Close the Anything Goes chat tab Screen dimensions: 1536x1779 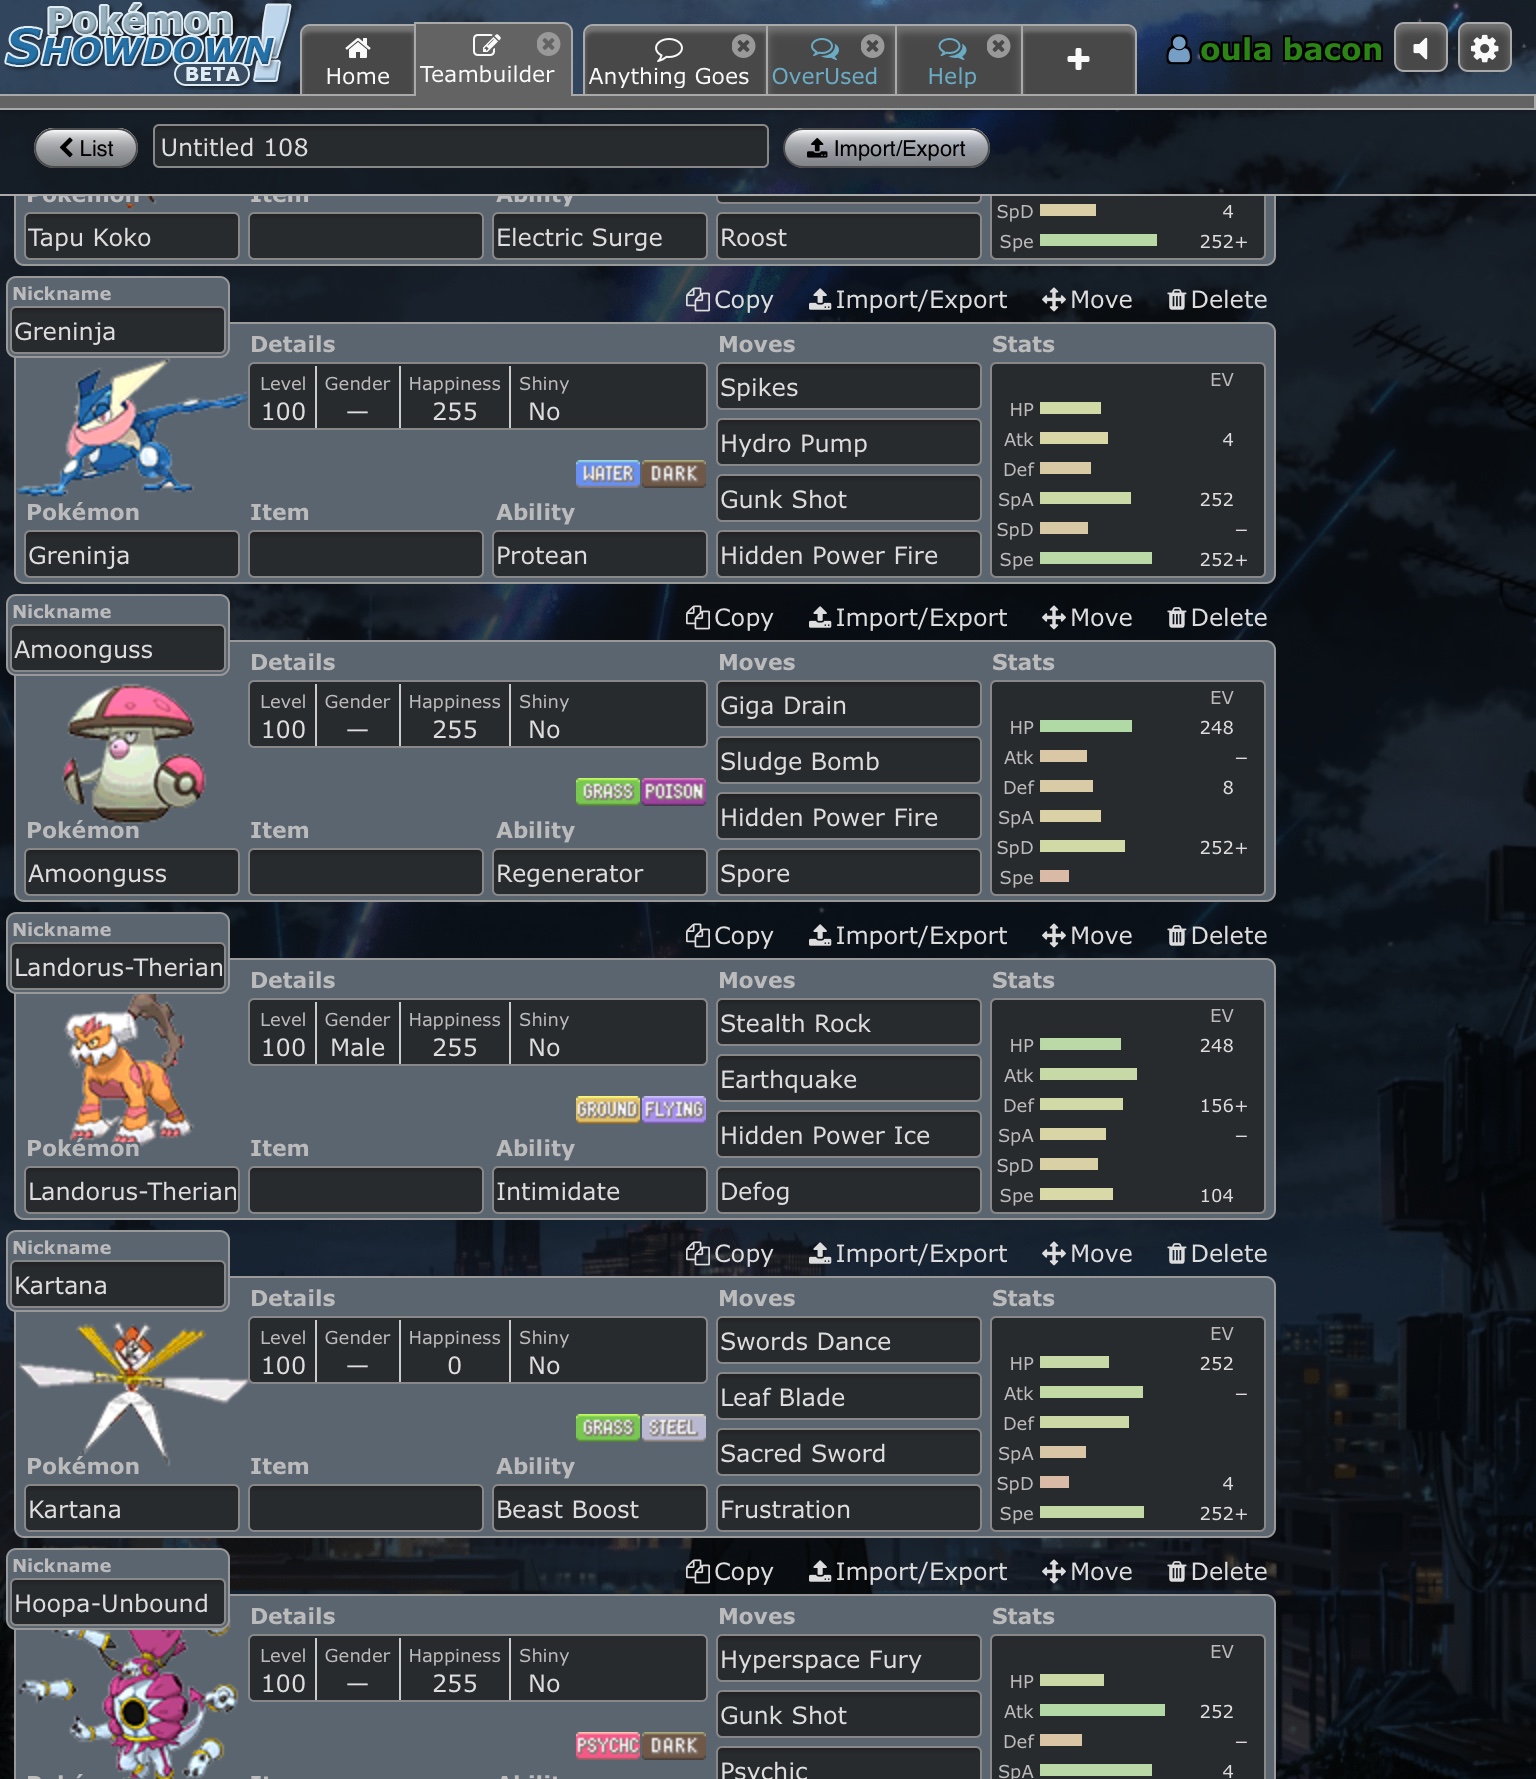tap(743, 46)
